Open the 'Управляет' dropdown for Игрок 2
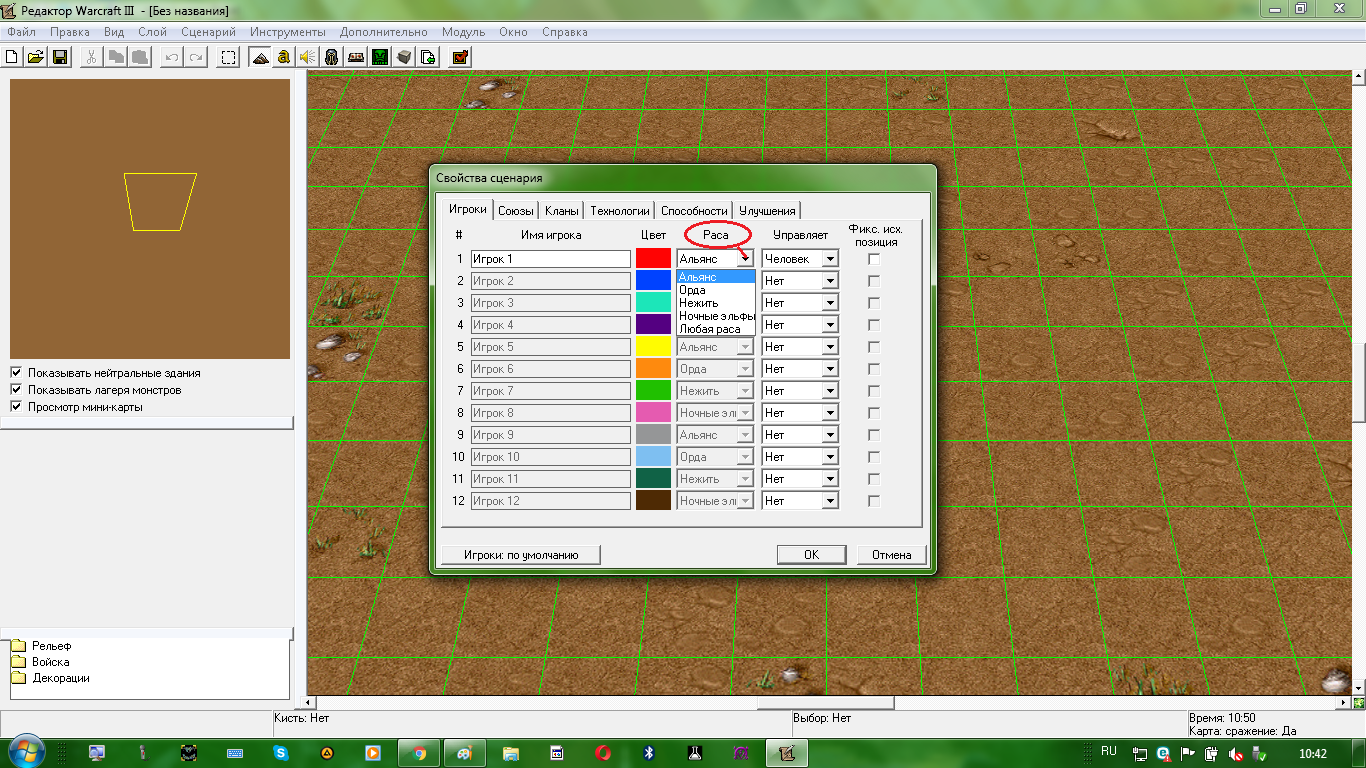This screenshot has height=768, width=1366. pos(829,281)
